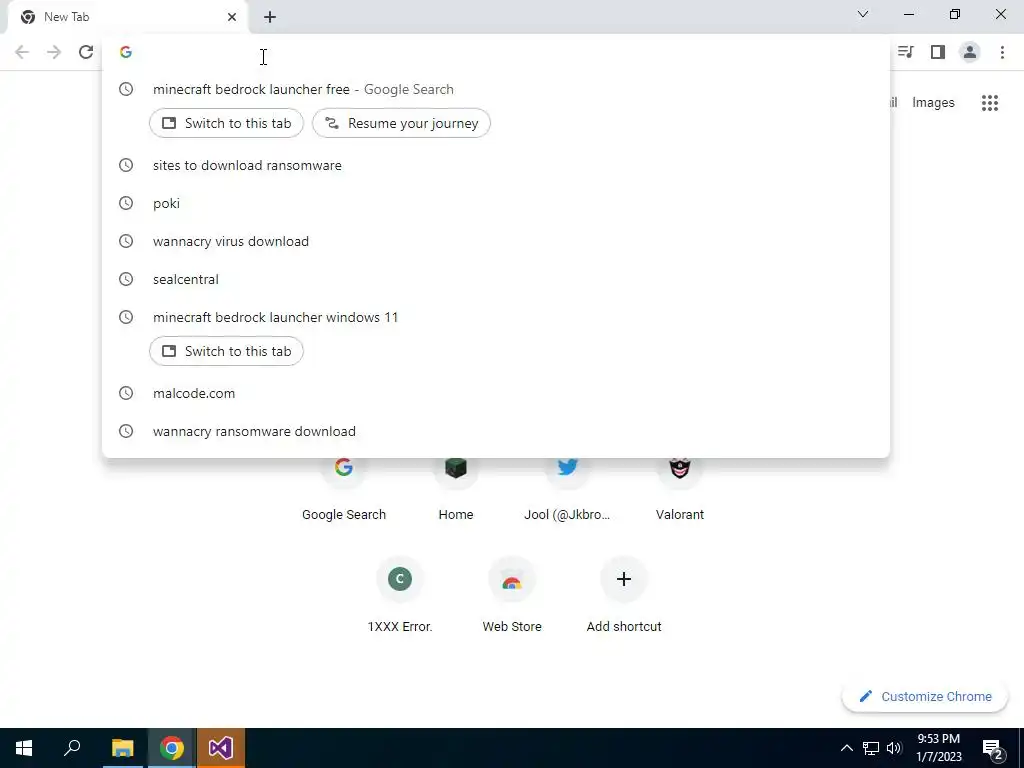Screen dimensions: 1024x768
Task: Open the notification center icon
Action: coord(993,748)
